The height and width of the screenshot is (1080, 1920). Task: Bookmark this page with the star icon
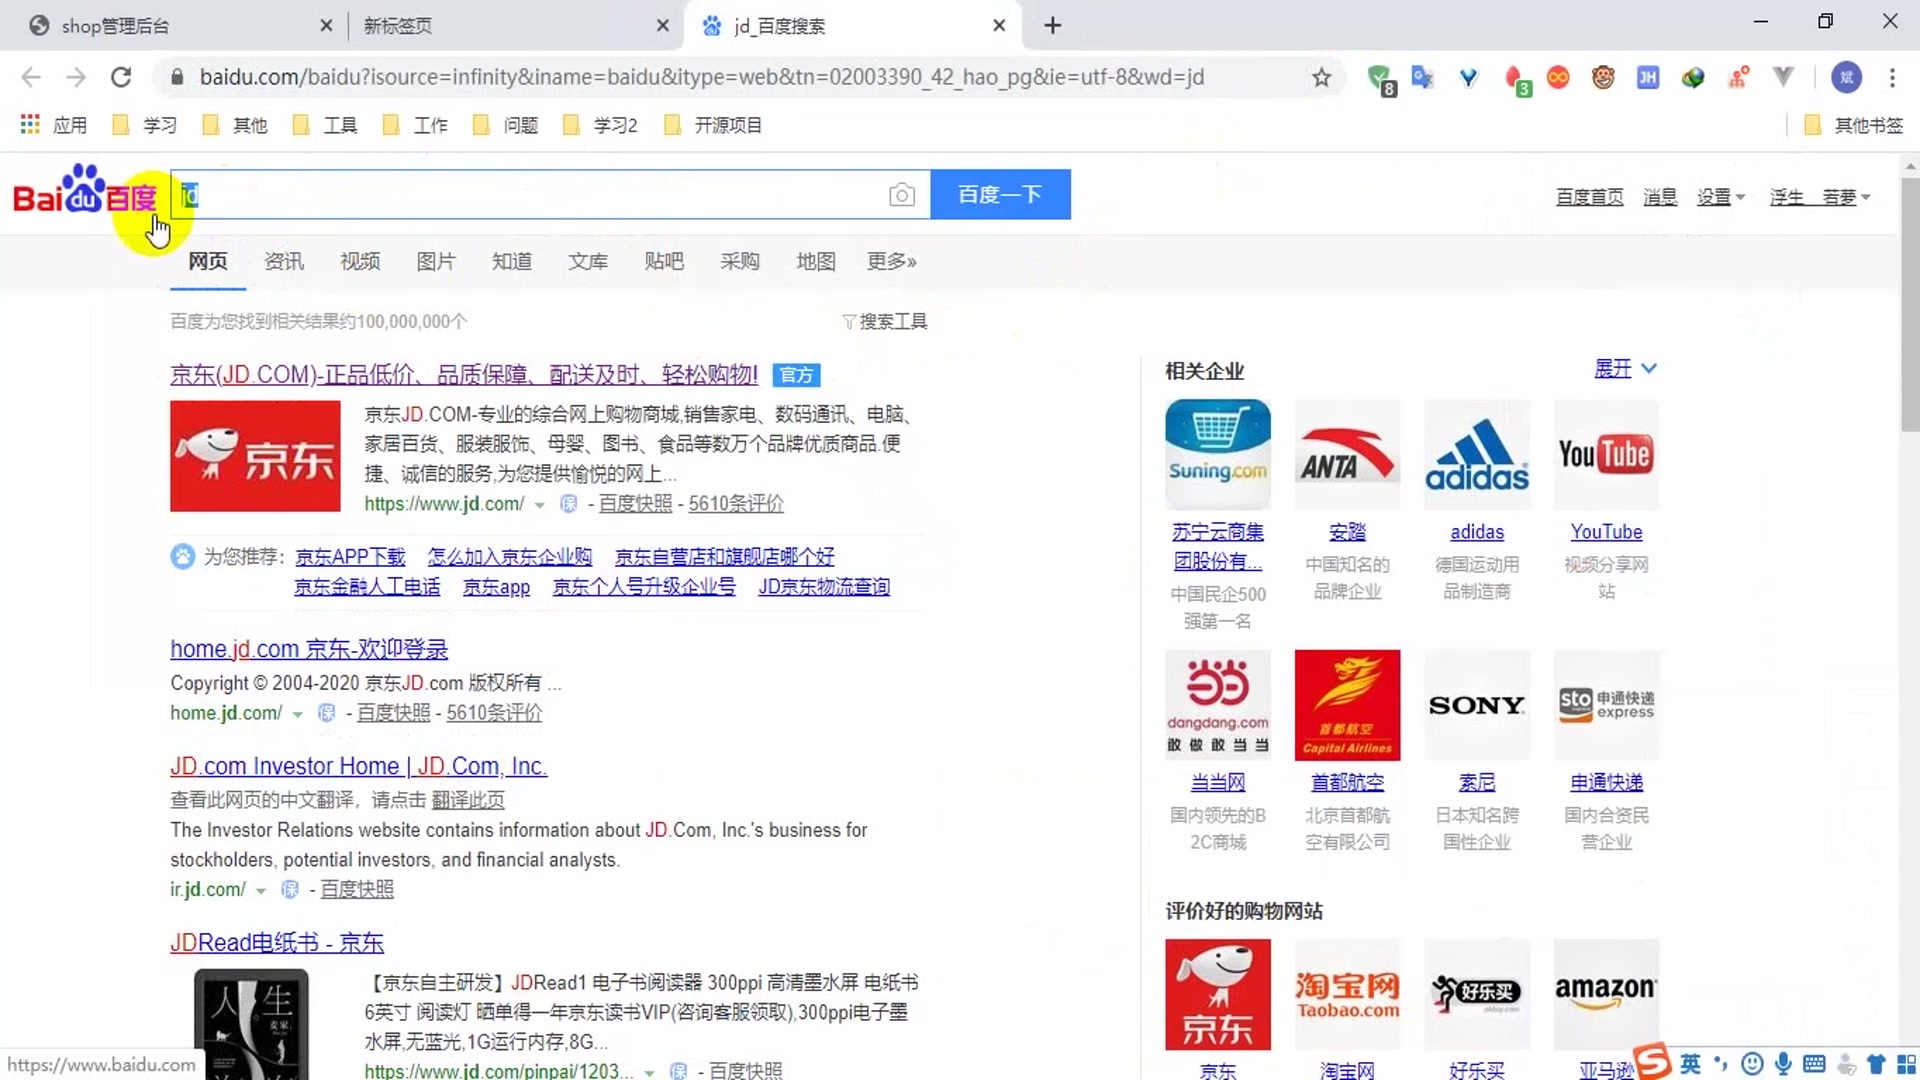click(1321, 77)
